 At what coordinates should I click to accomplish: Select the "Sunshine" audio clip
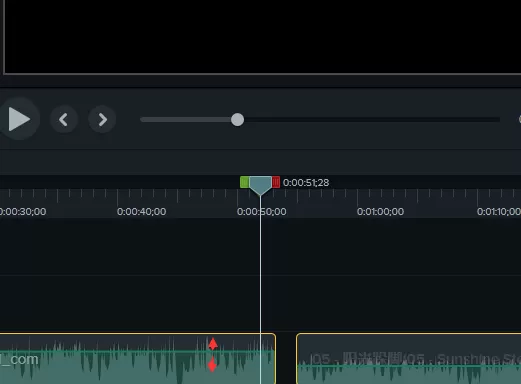[408, 358]
